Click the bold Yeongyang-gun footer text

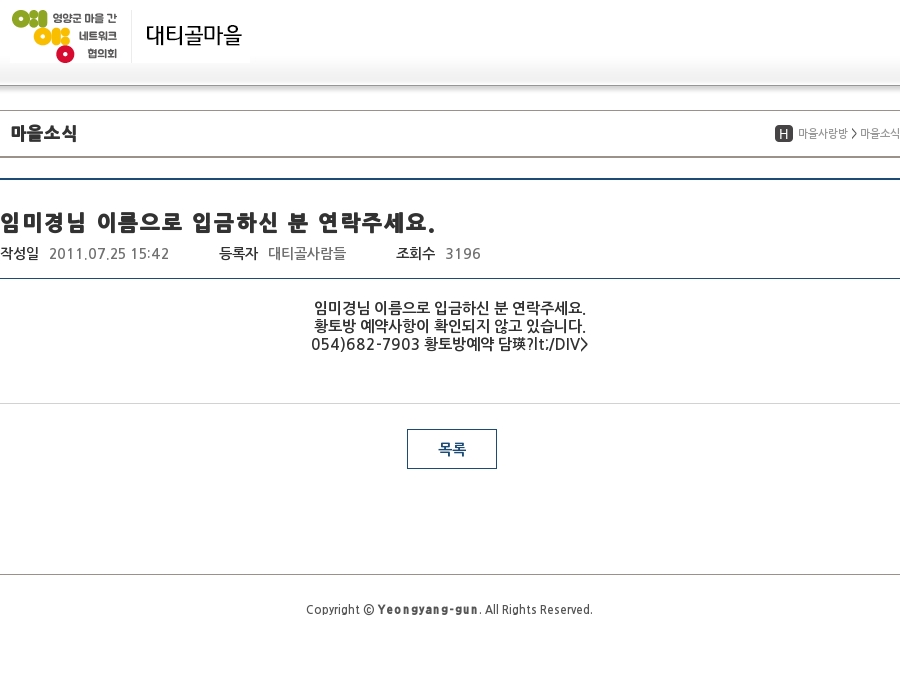click(x=428, y=610)
